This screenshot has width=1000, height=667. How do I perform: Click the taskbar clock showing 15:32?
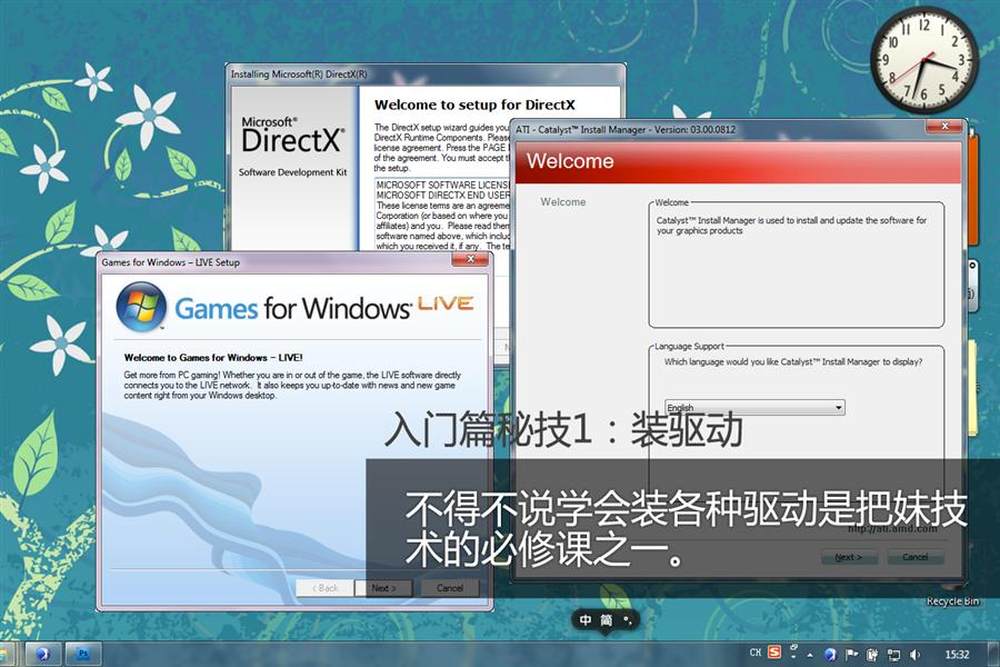click(x=957, y=654)
